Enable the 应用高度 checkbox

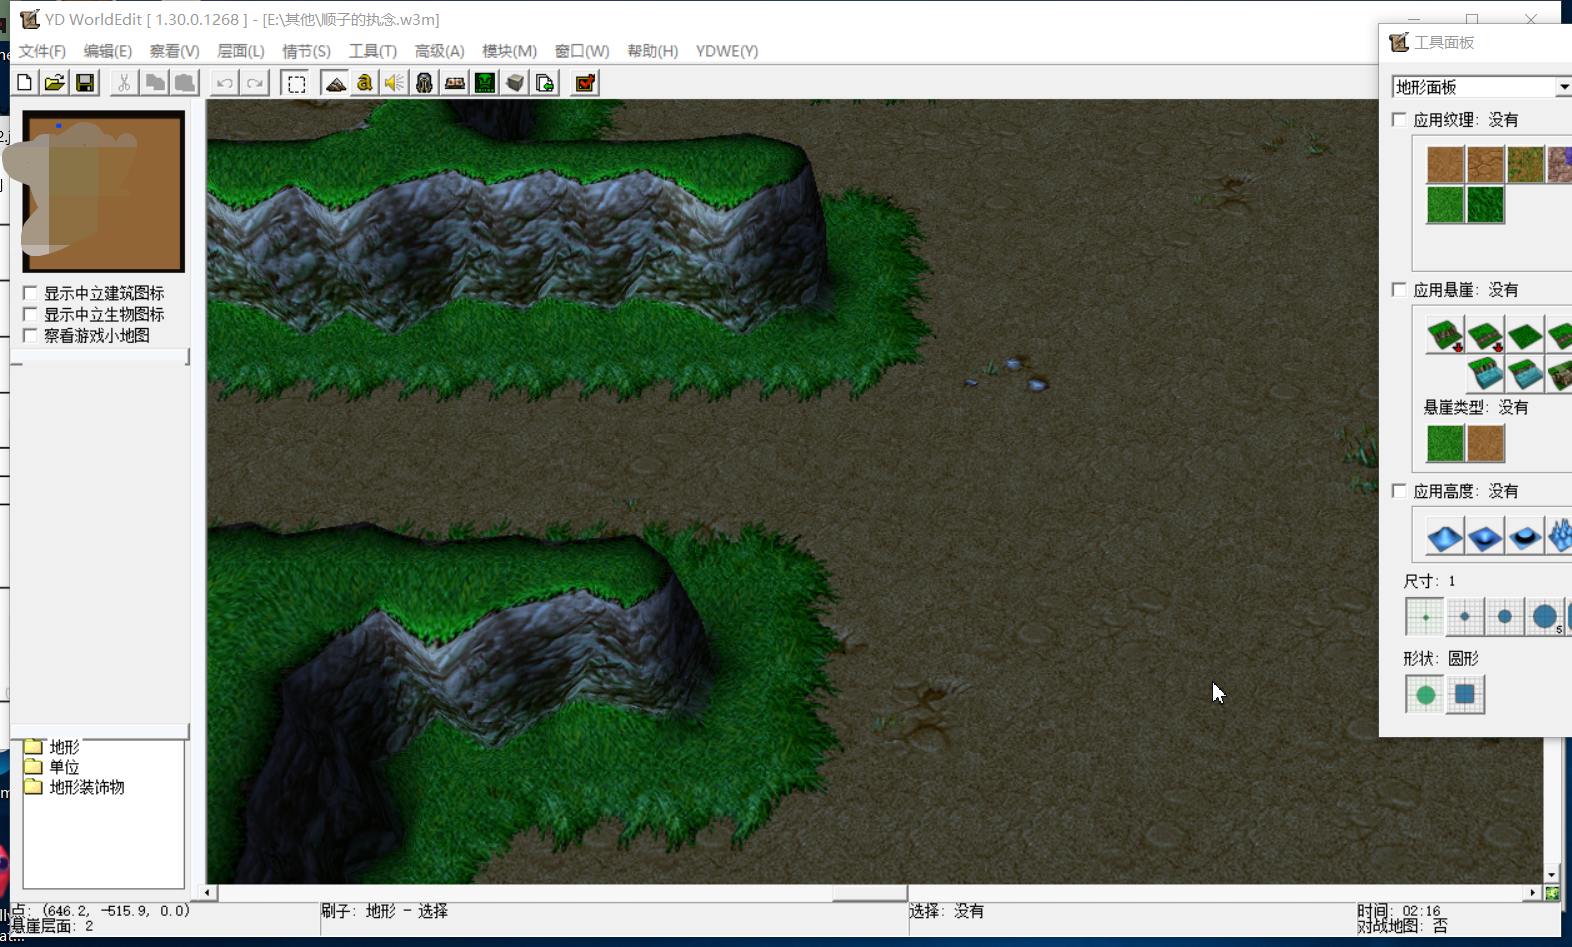coord(1399,490)
